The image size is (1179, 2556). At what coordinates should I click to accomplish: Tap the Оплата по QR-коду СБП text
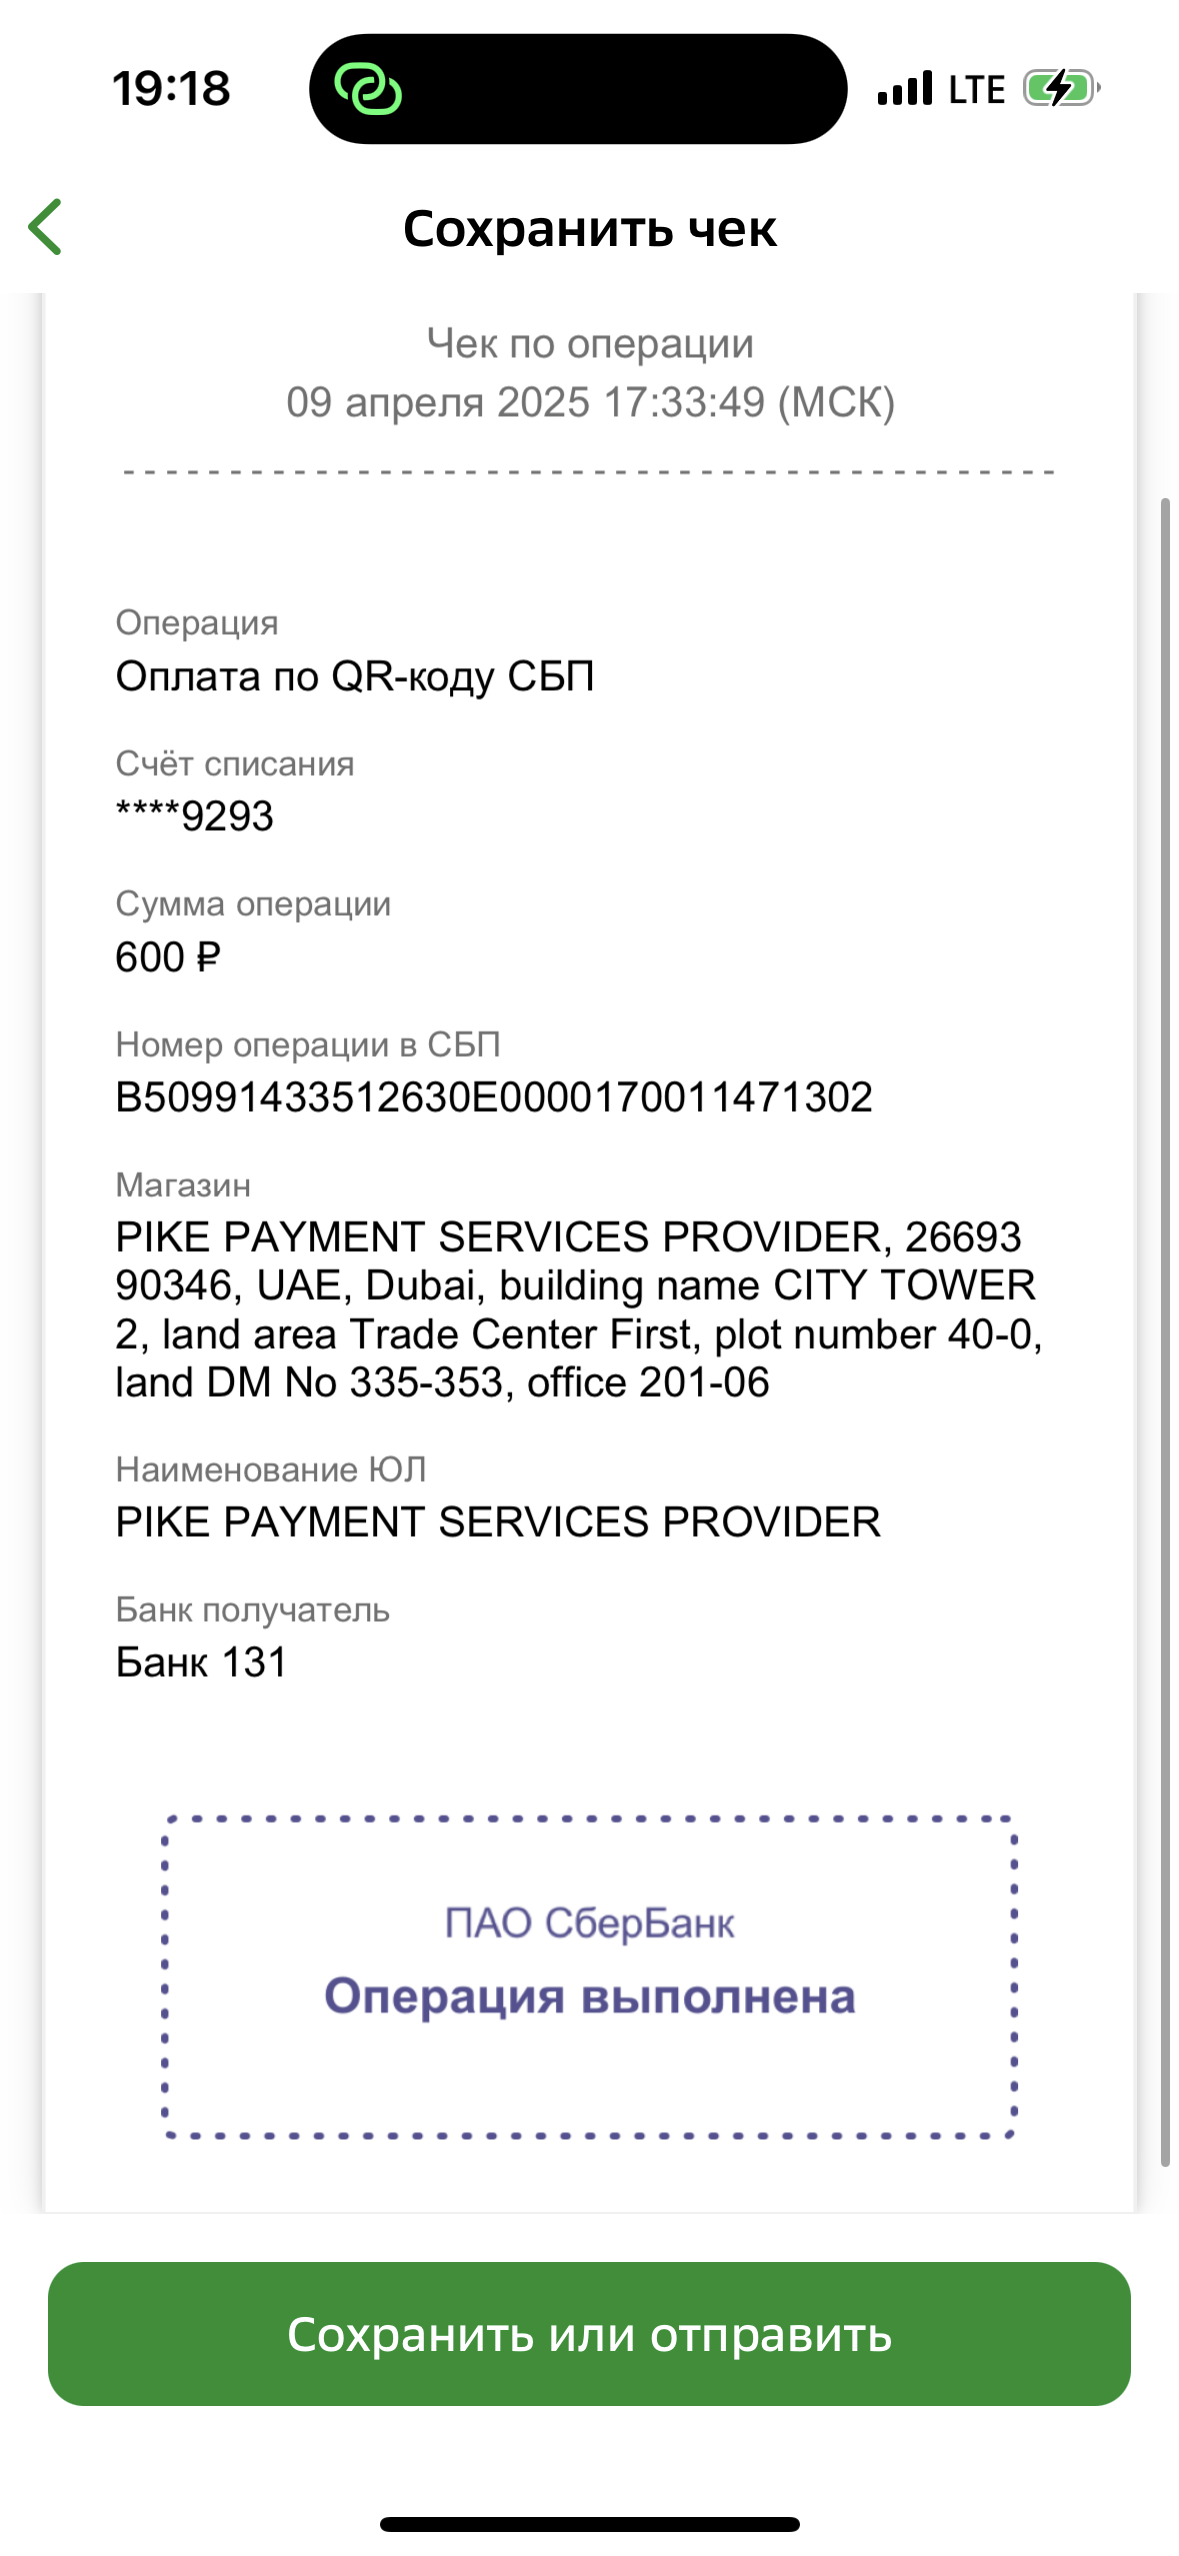tap(355, 677)
